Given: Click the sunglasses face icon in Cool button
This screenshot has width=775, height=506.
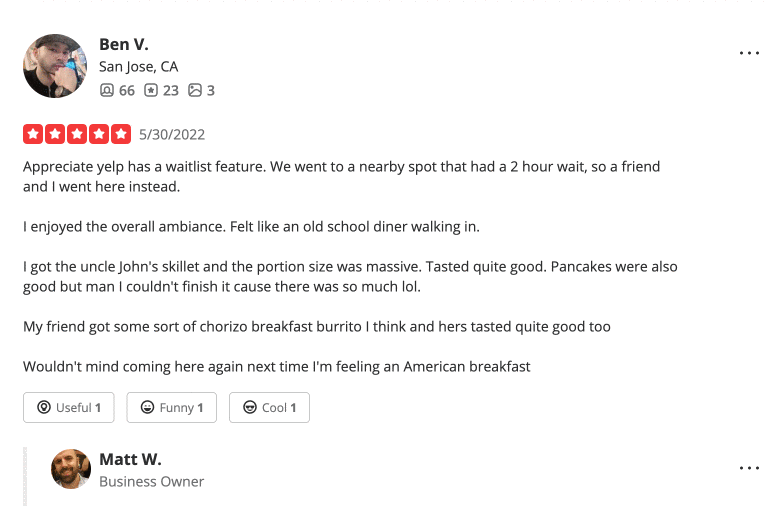Looking at the screenshot, I should (x=250, y=407).
